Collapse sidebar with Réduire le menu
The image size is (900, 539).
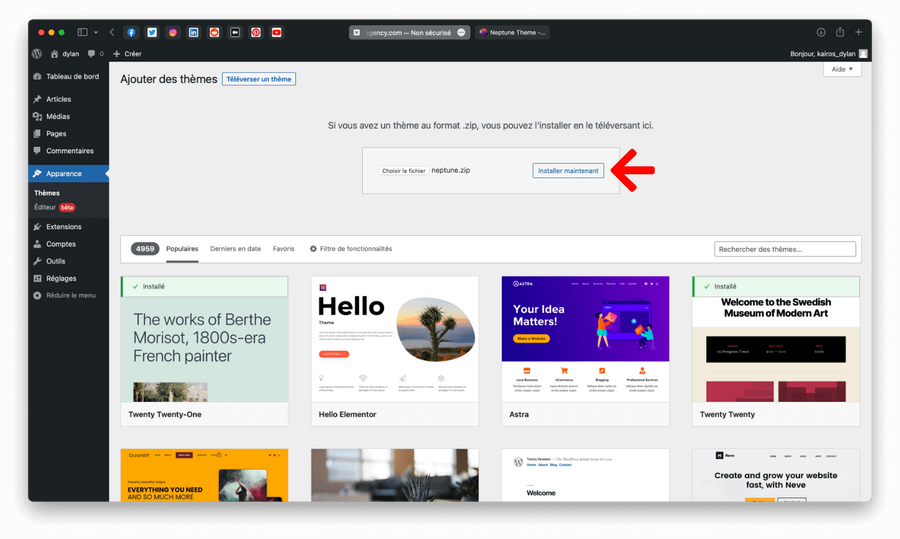(68, 296)
